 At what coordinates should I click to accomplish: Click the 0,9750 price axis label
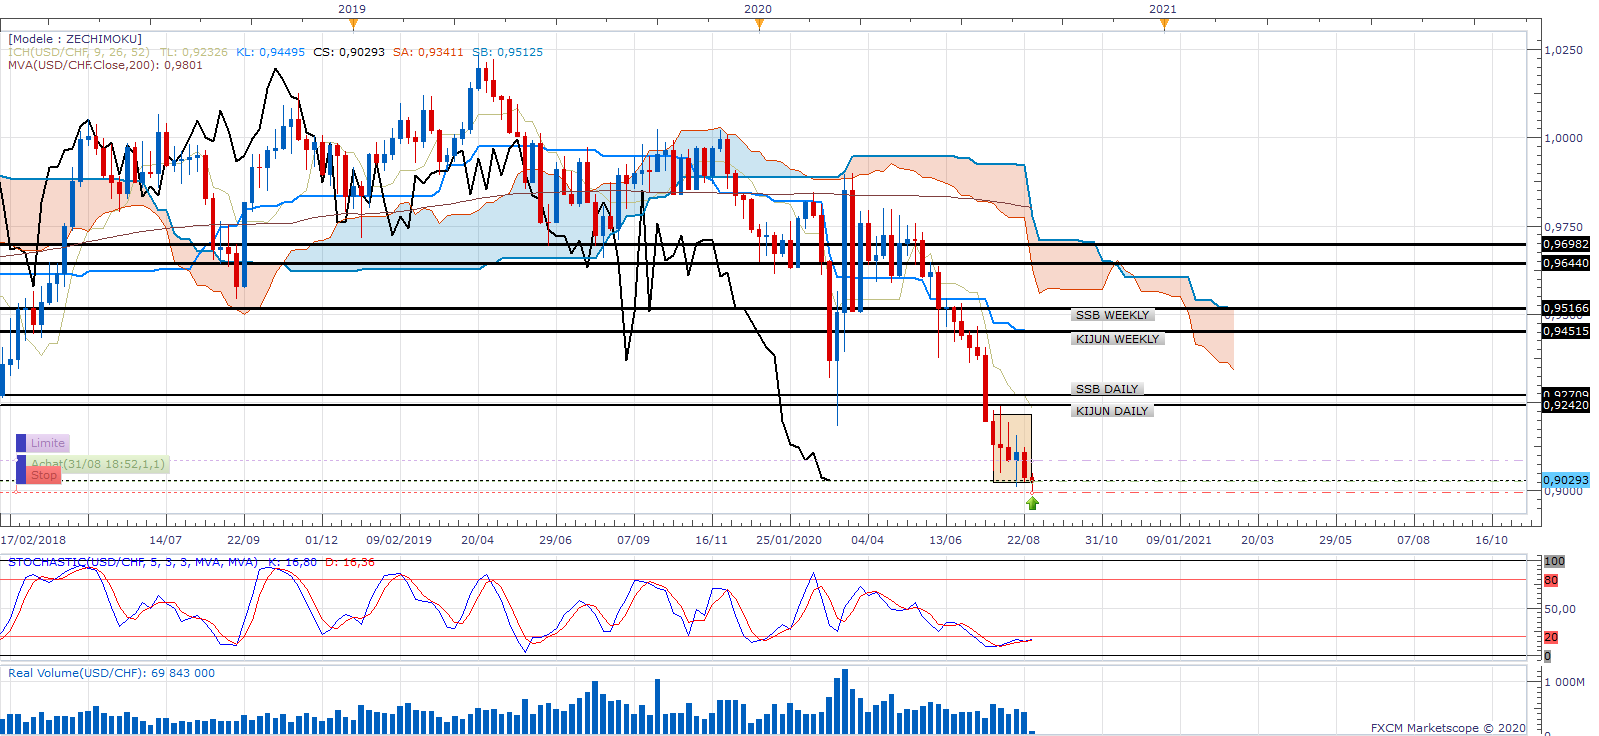pos(1564,227)
